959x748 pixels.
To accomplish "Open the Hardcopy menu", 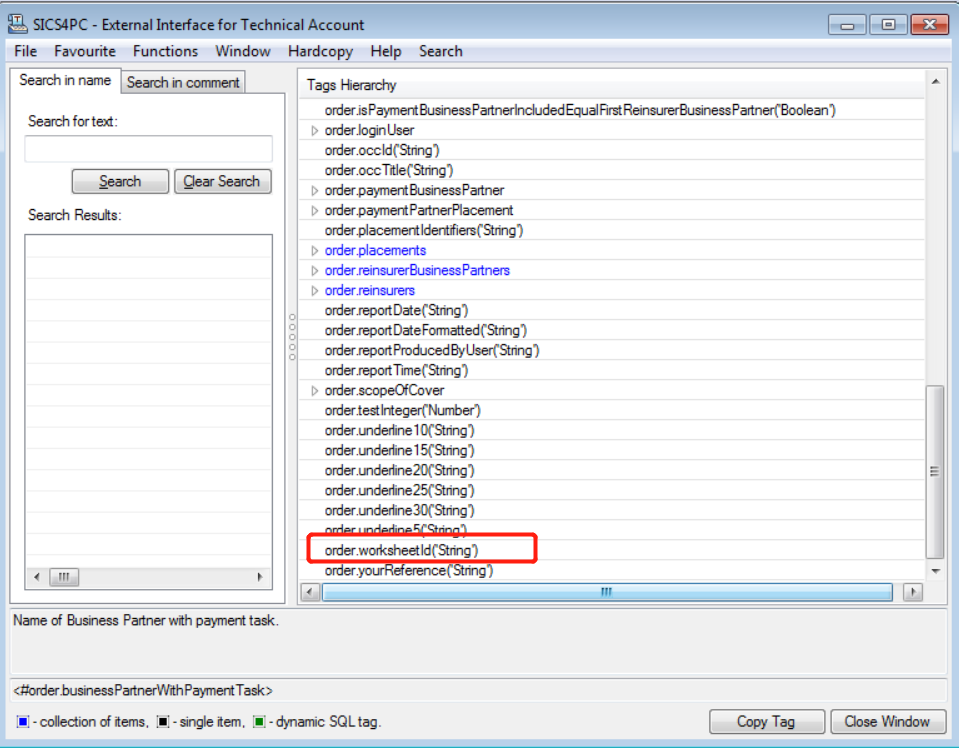I will 320,51.
